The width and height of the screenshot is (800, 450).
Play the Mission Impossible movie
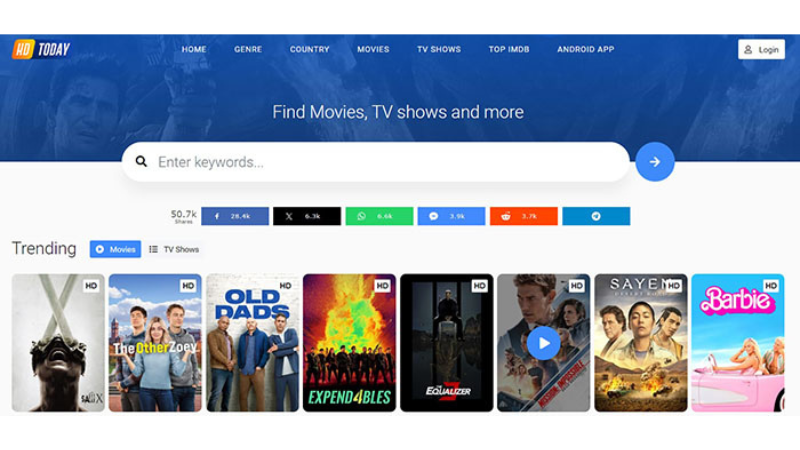[543, 343]
